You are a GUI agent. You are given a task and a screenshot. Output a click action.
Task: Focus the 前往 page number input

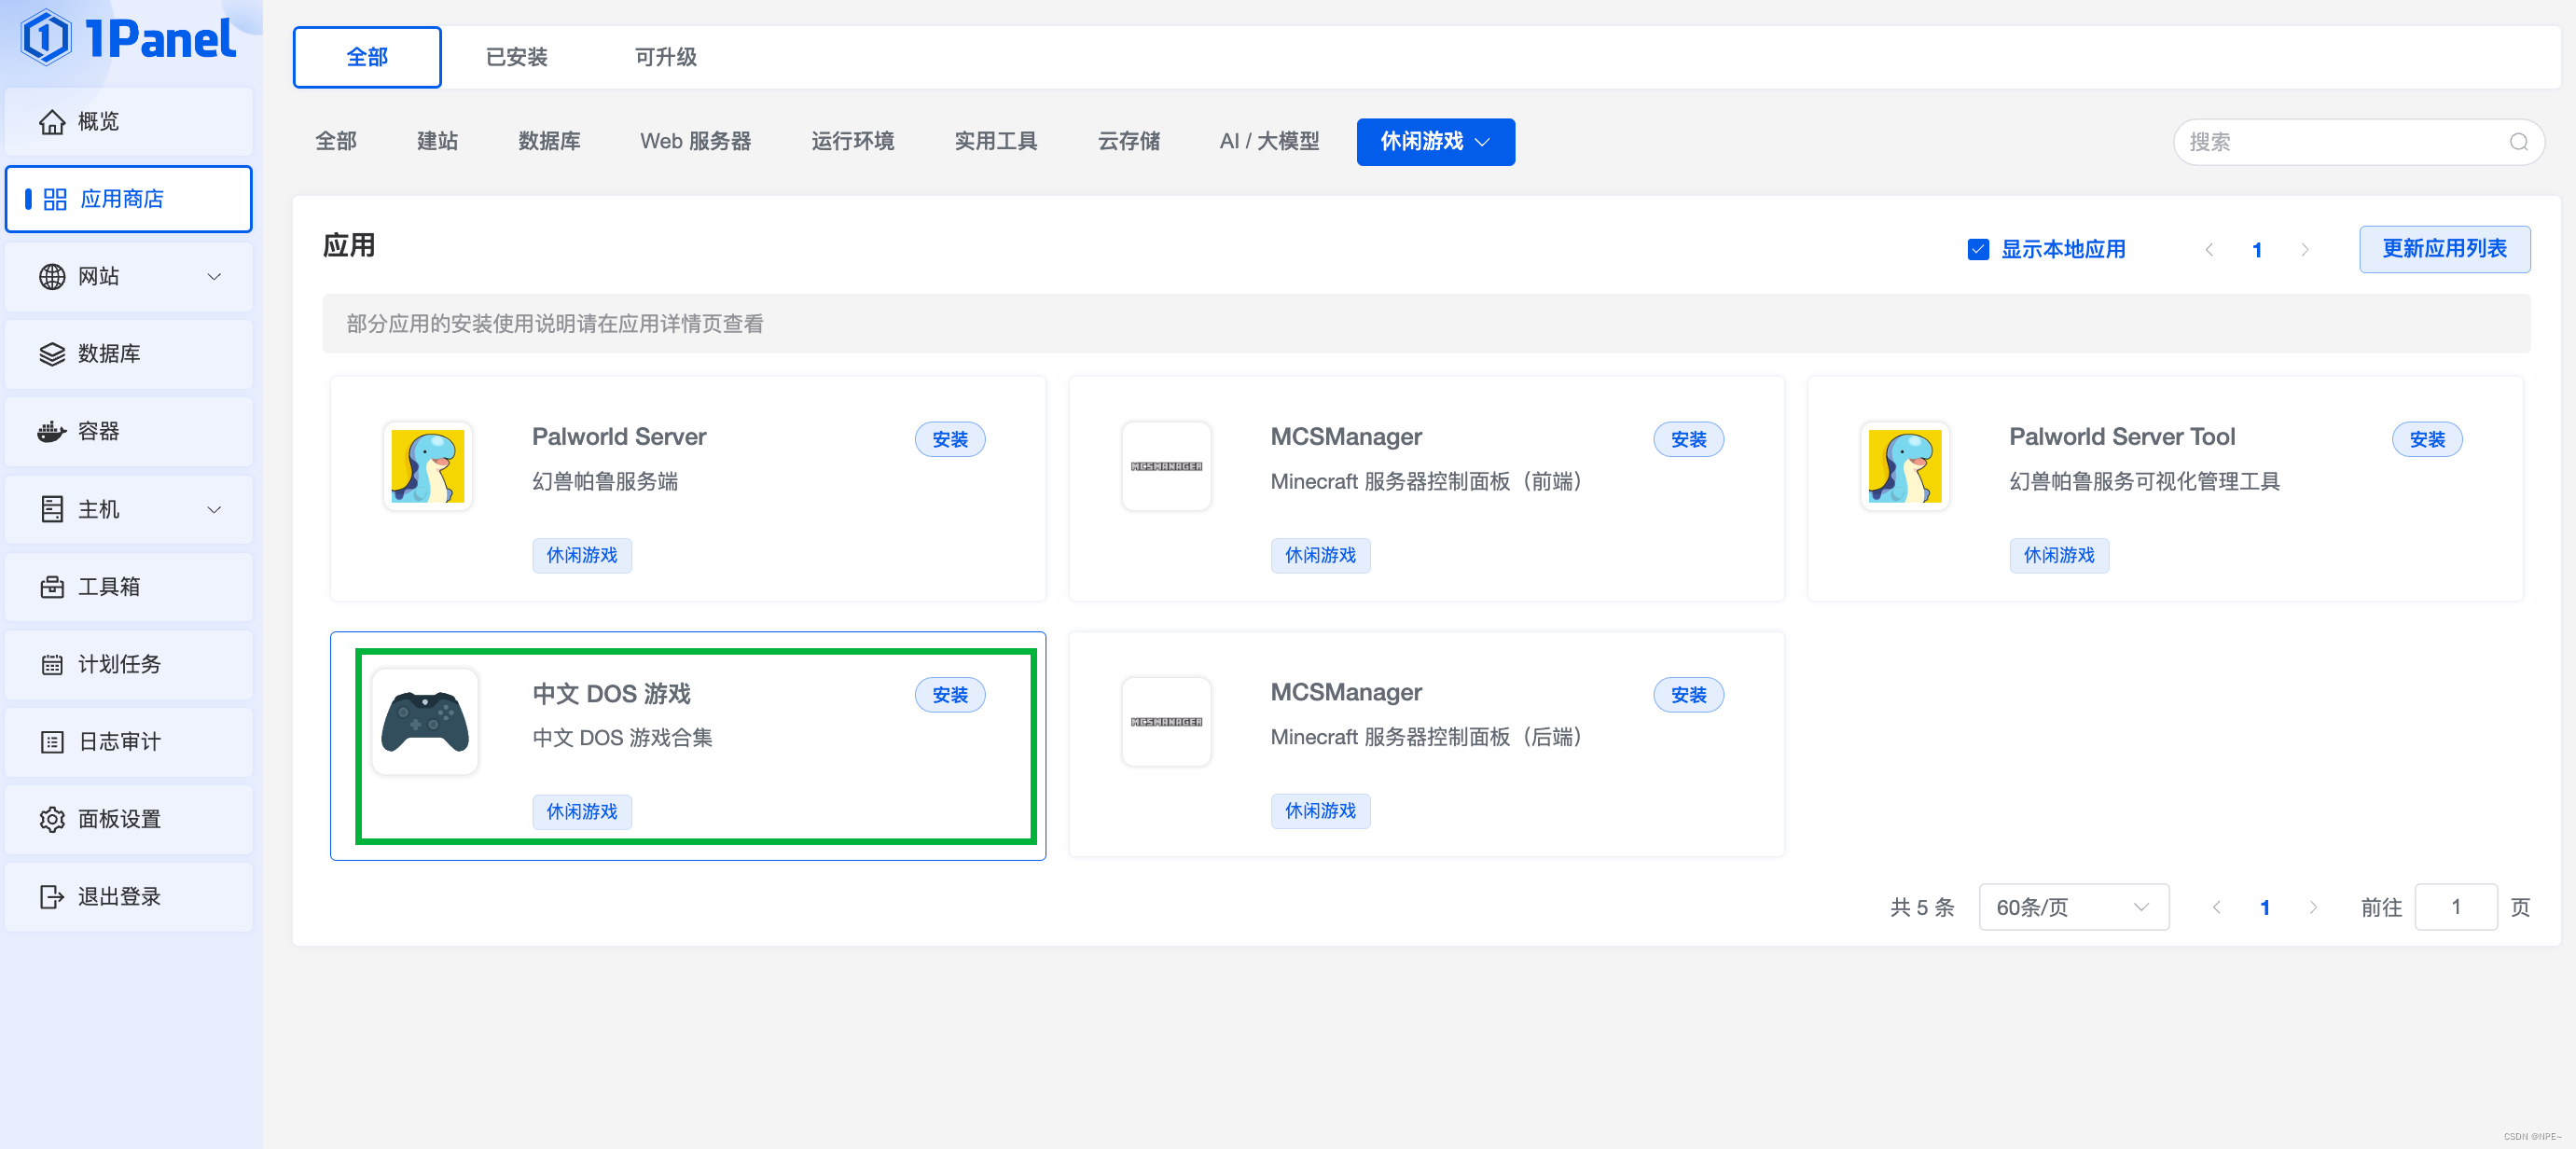(2456, 907)
